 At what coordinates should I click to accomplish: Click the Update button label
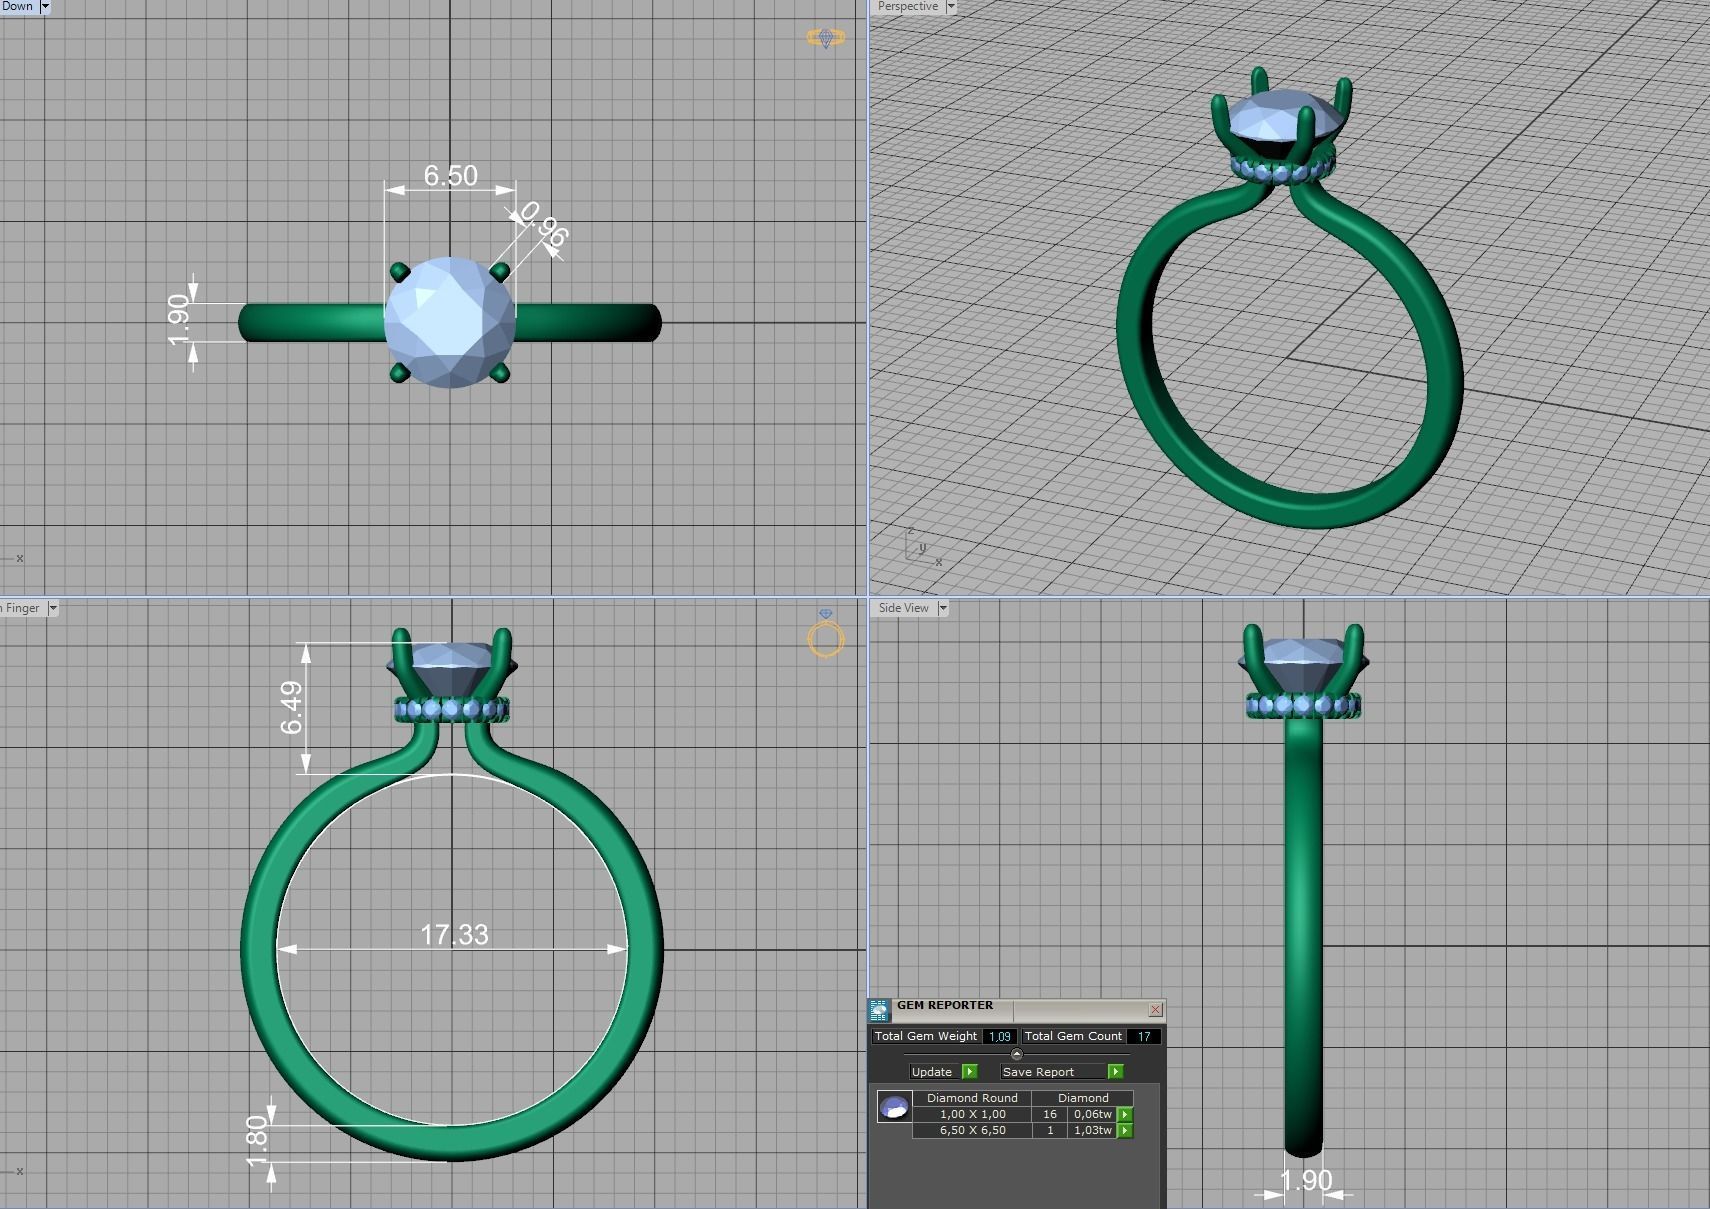(x=932, y=1071)
